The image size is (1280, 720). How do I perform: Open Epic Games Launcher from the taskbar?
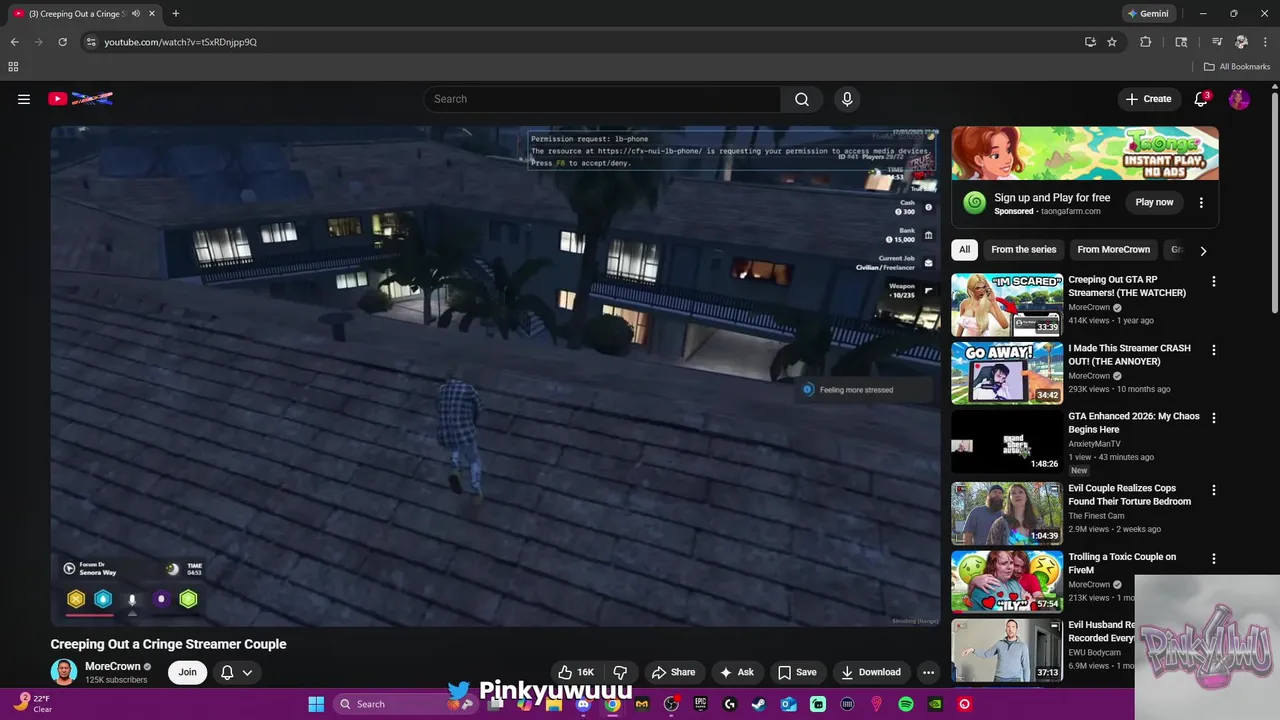point(701,704)
